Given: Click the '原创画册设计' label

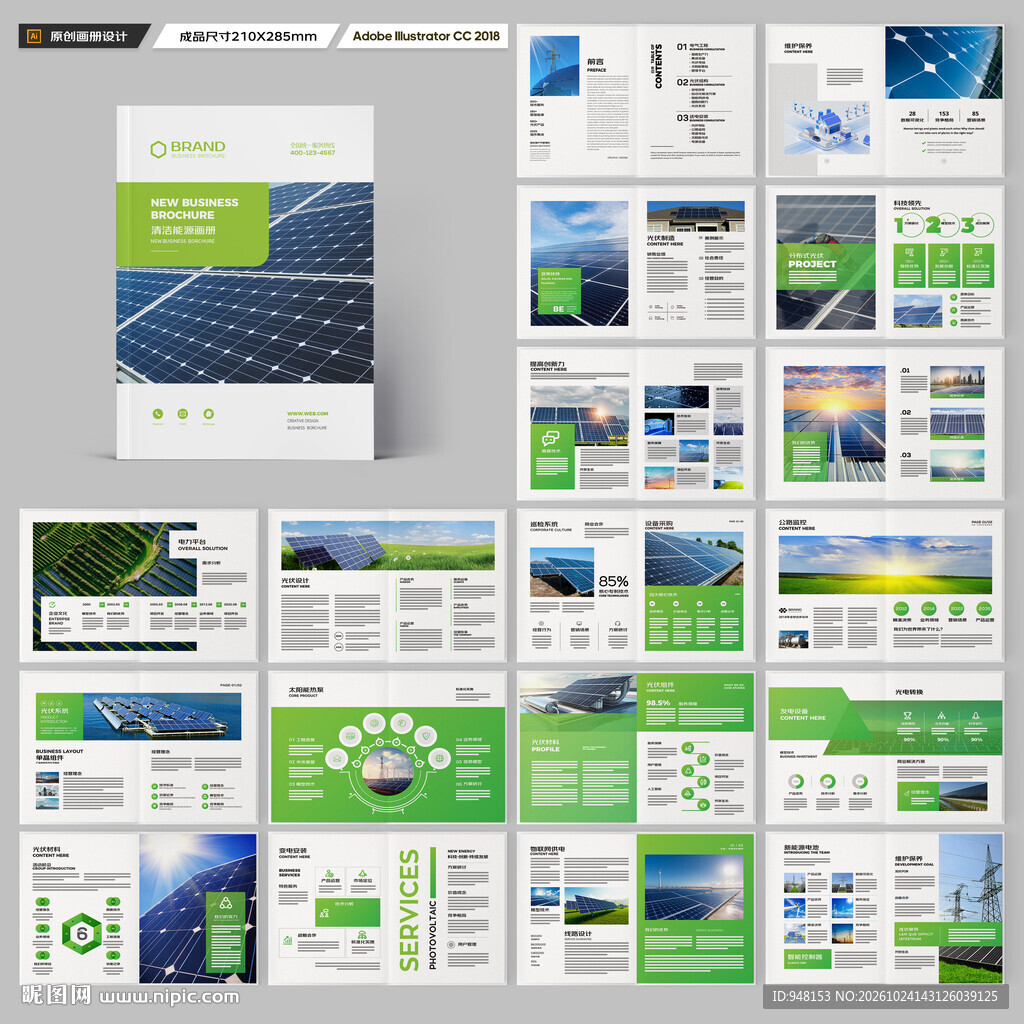Looking at the screenshot, I should [88, 37].
